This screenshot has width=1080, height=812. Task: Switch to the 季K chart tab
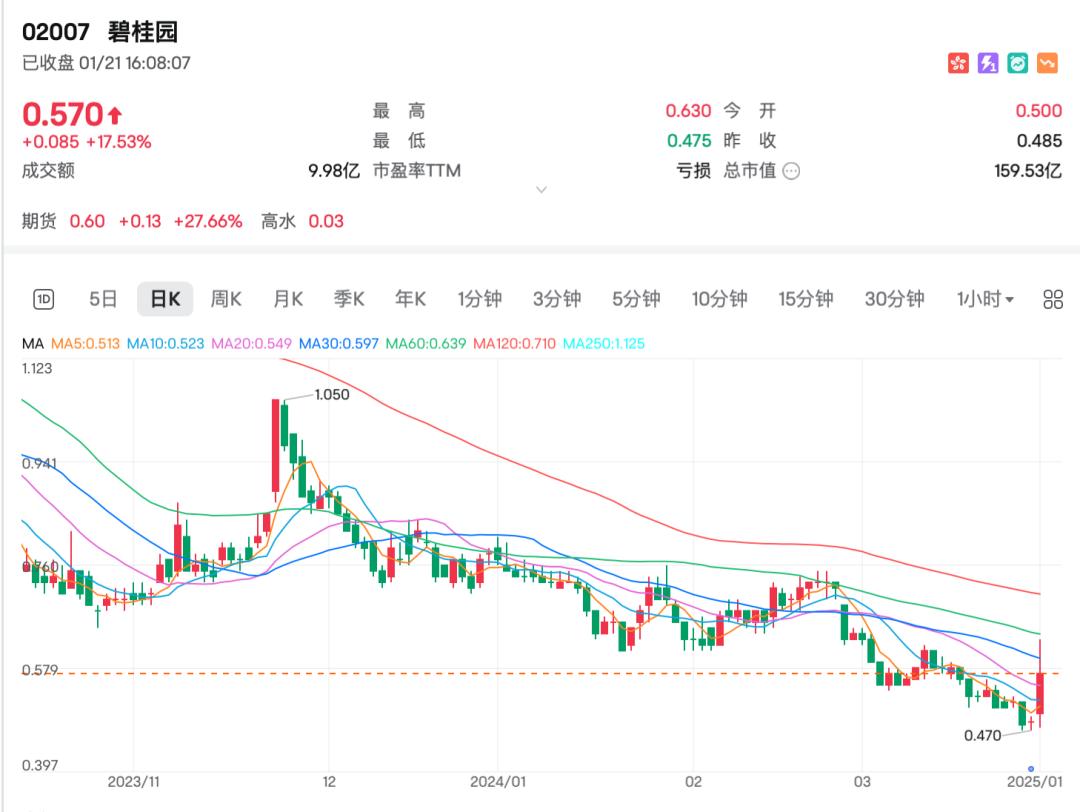pyautogui.click(x=349, y=299)
